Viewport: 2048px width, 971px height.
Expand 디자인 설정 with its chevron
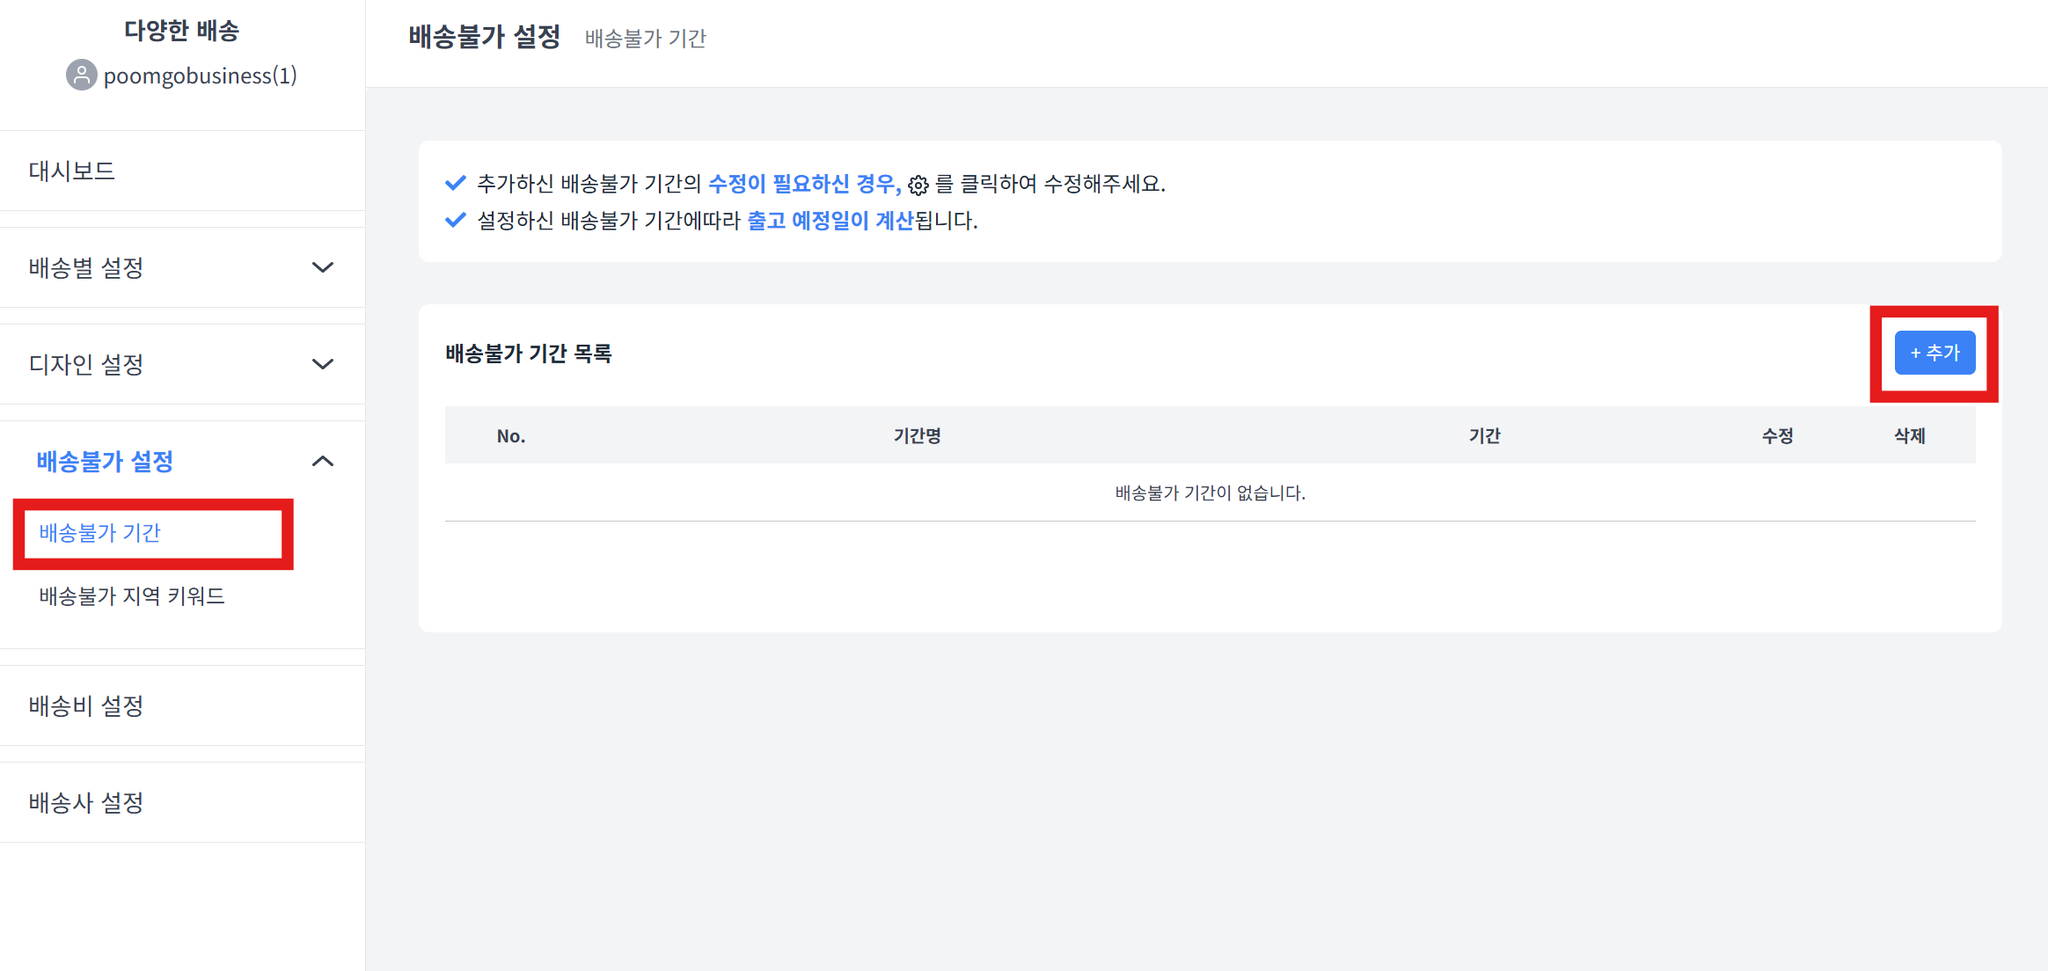322,364
